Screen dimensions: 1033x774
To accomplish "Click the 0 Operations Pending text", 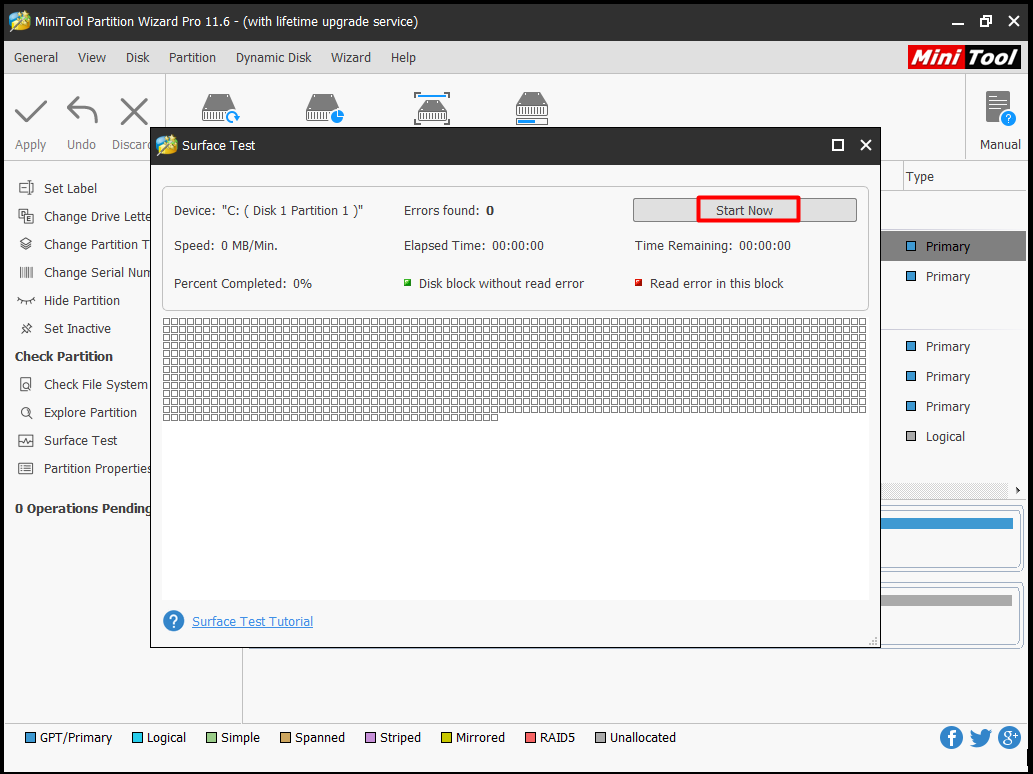I will click(x=84, y=509).
